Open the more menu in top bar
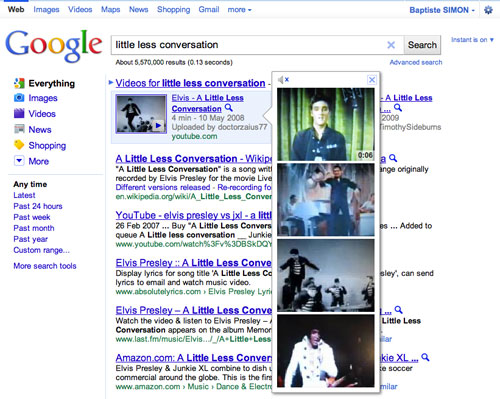The image size is (500, 399). [x=239, y=10]
